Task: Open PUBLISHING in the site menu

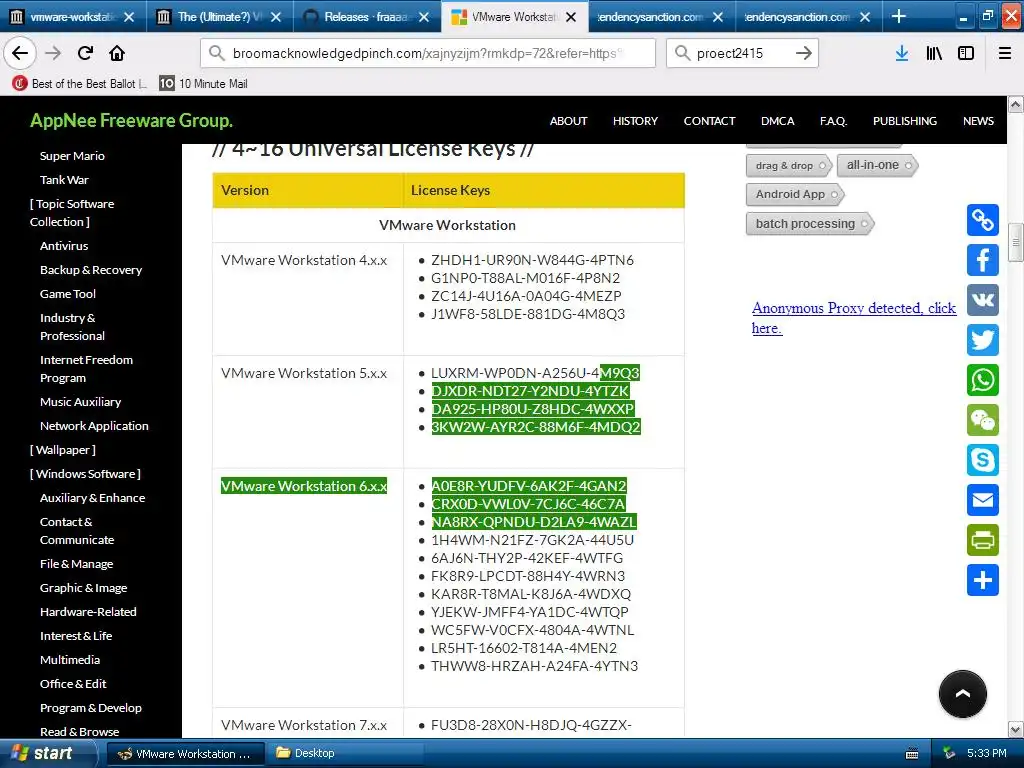Action: click(904, 121)
